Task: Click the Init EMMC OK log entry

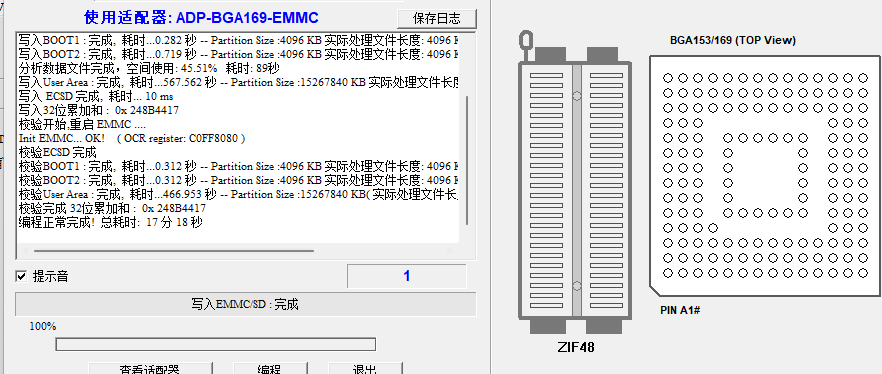Action: pos(132,138)
